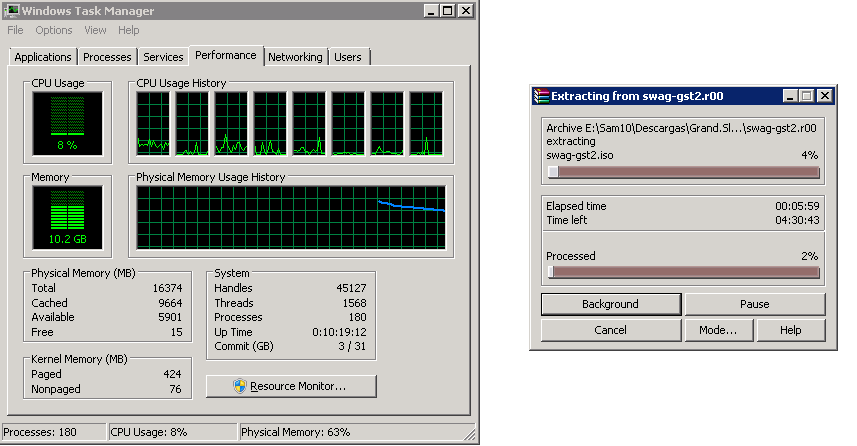Switch to the Processes tab
Screen dimensions: 857x446
coord(107,57)
